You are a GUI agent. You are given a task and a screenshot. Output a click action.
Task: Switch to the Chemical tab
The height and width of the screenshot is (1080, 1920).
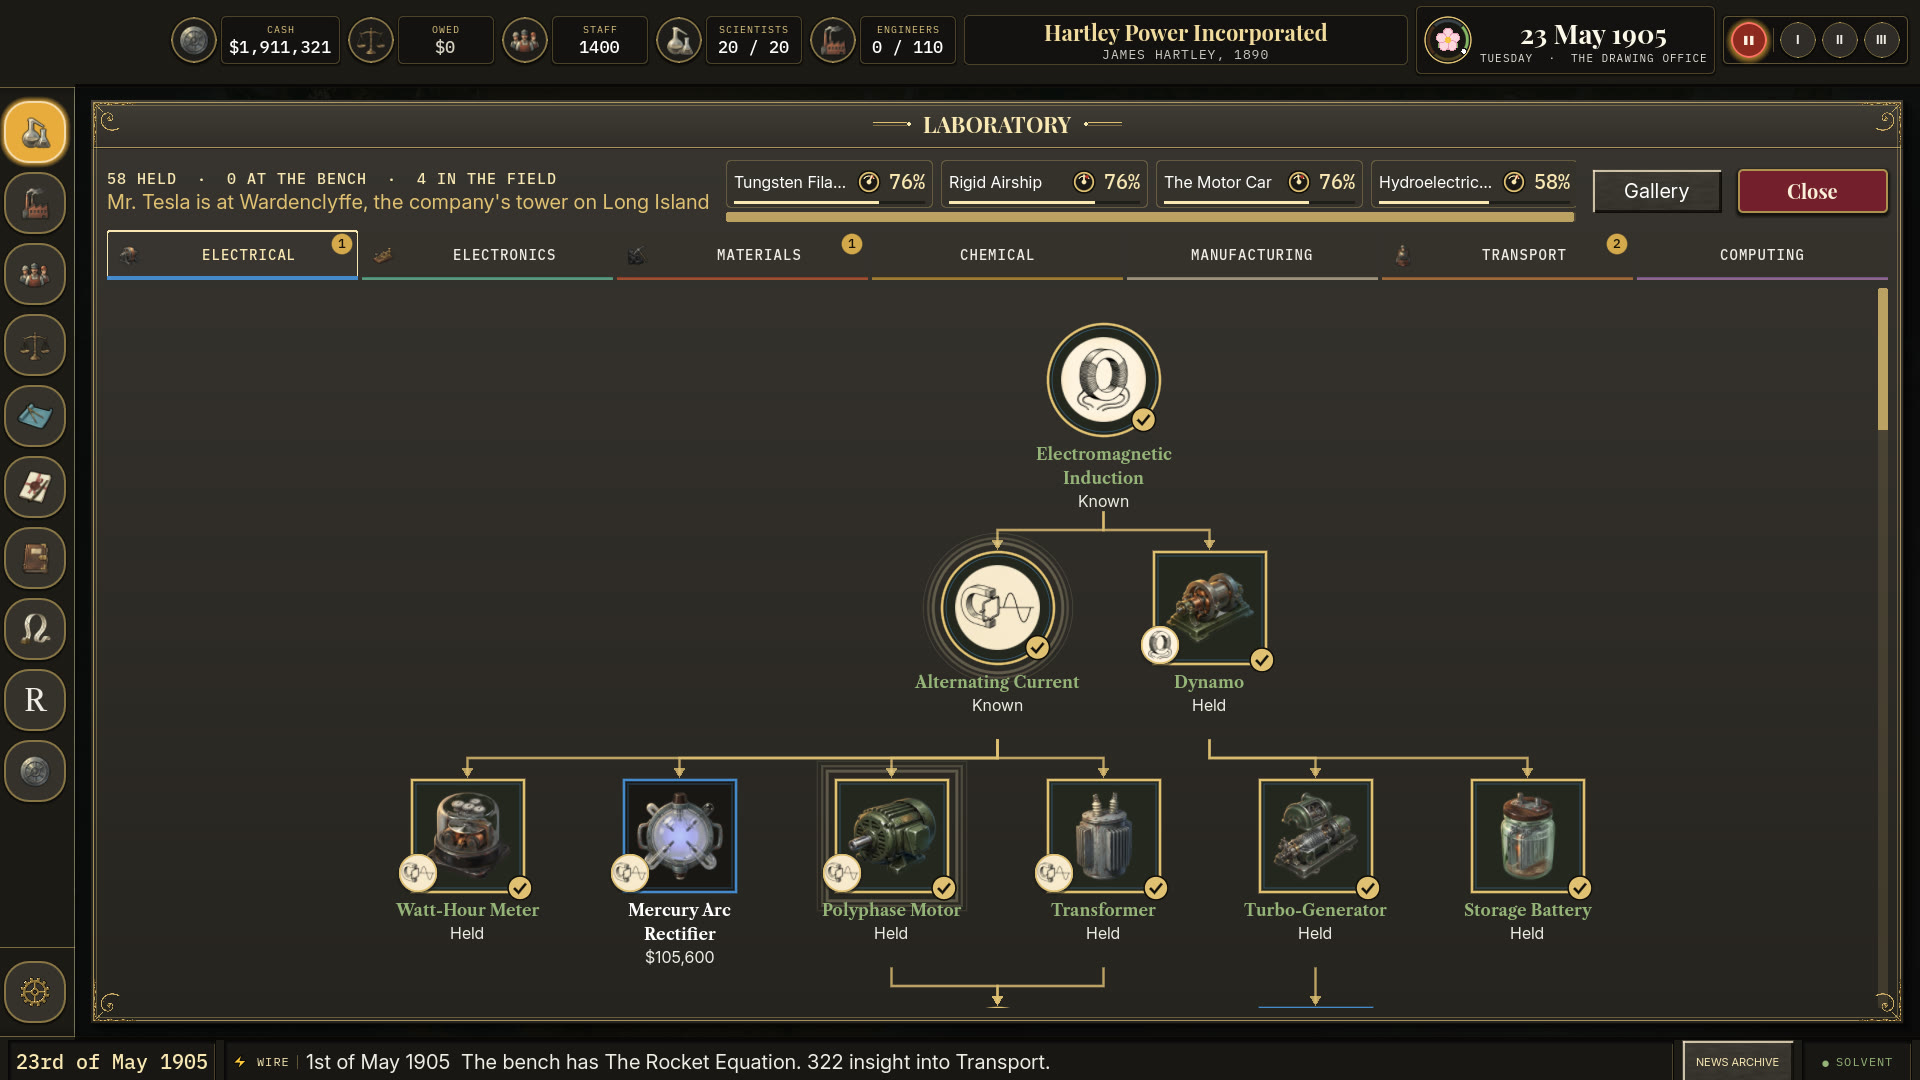click(997, 255)
